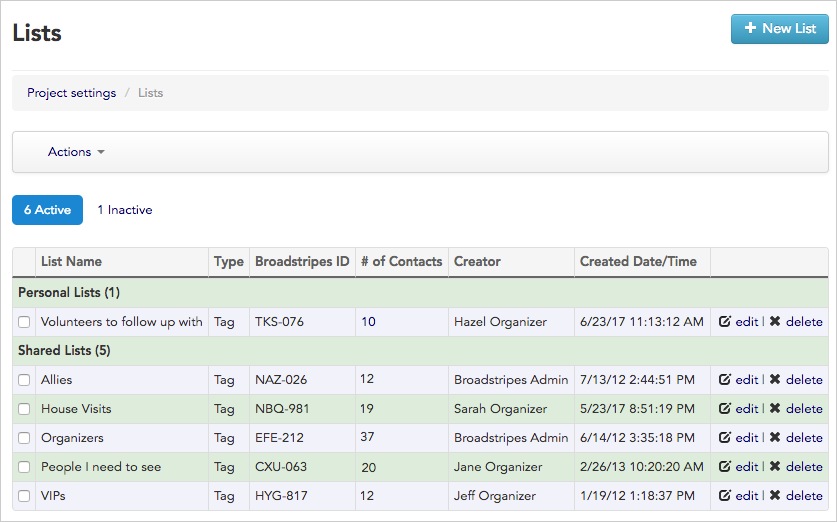Viewport: 837px width, 522px height.
Task: Click edit link for People I need to see
Action: coord(747,467)
